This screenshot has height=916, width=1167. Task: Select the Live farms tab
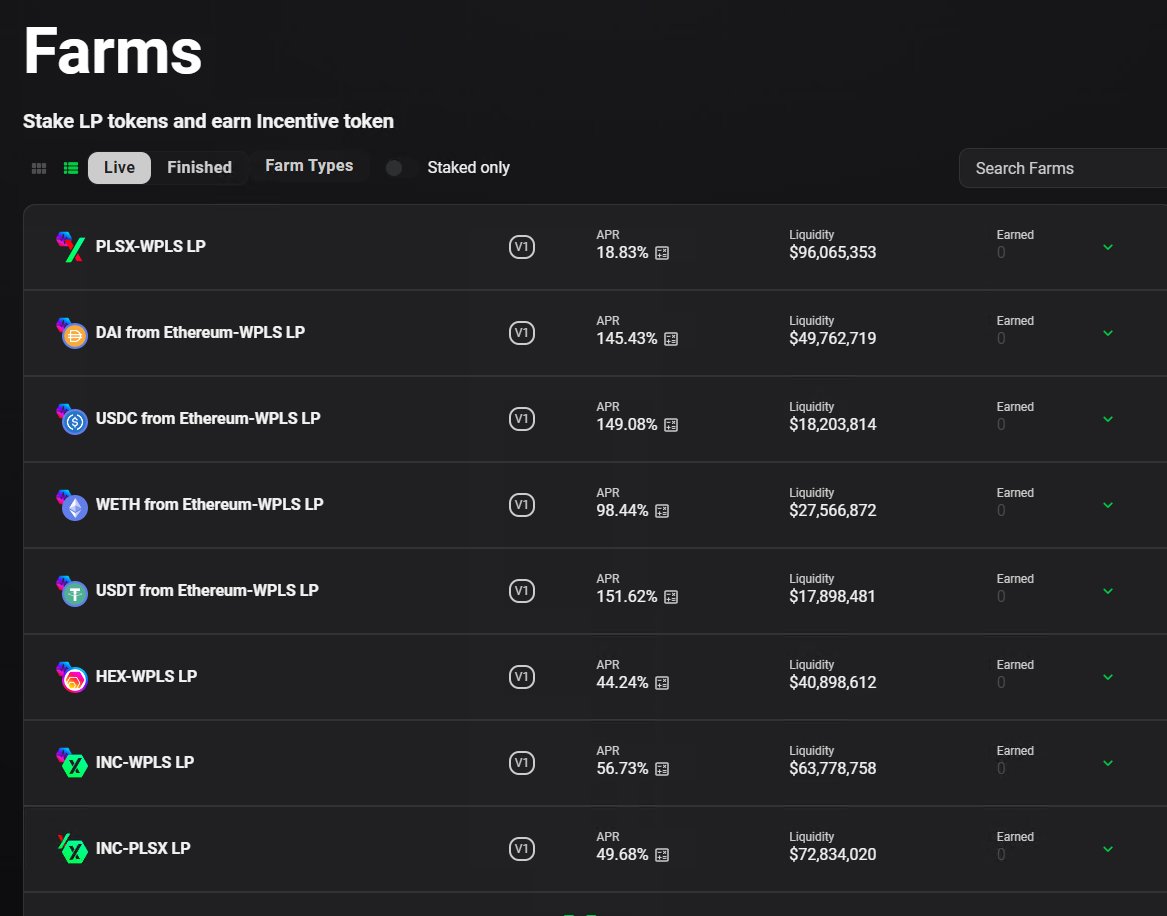(x=119, y=167)
